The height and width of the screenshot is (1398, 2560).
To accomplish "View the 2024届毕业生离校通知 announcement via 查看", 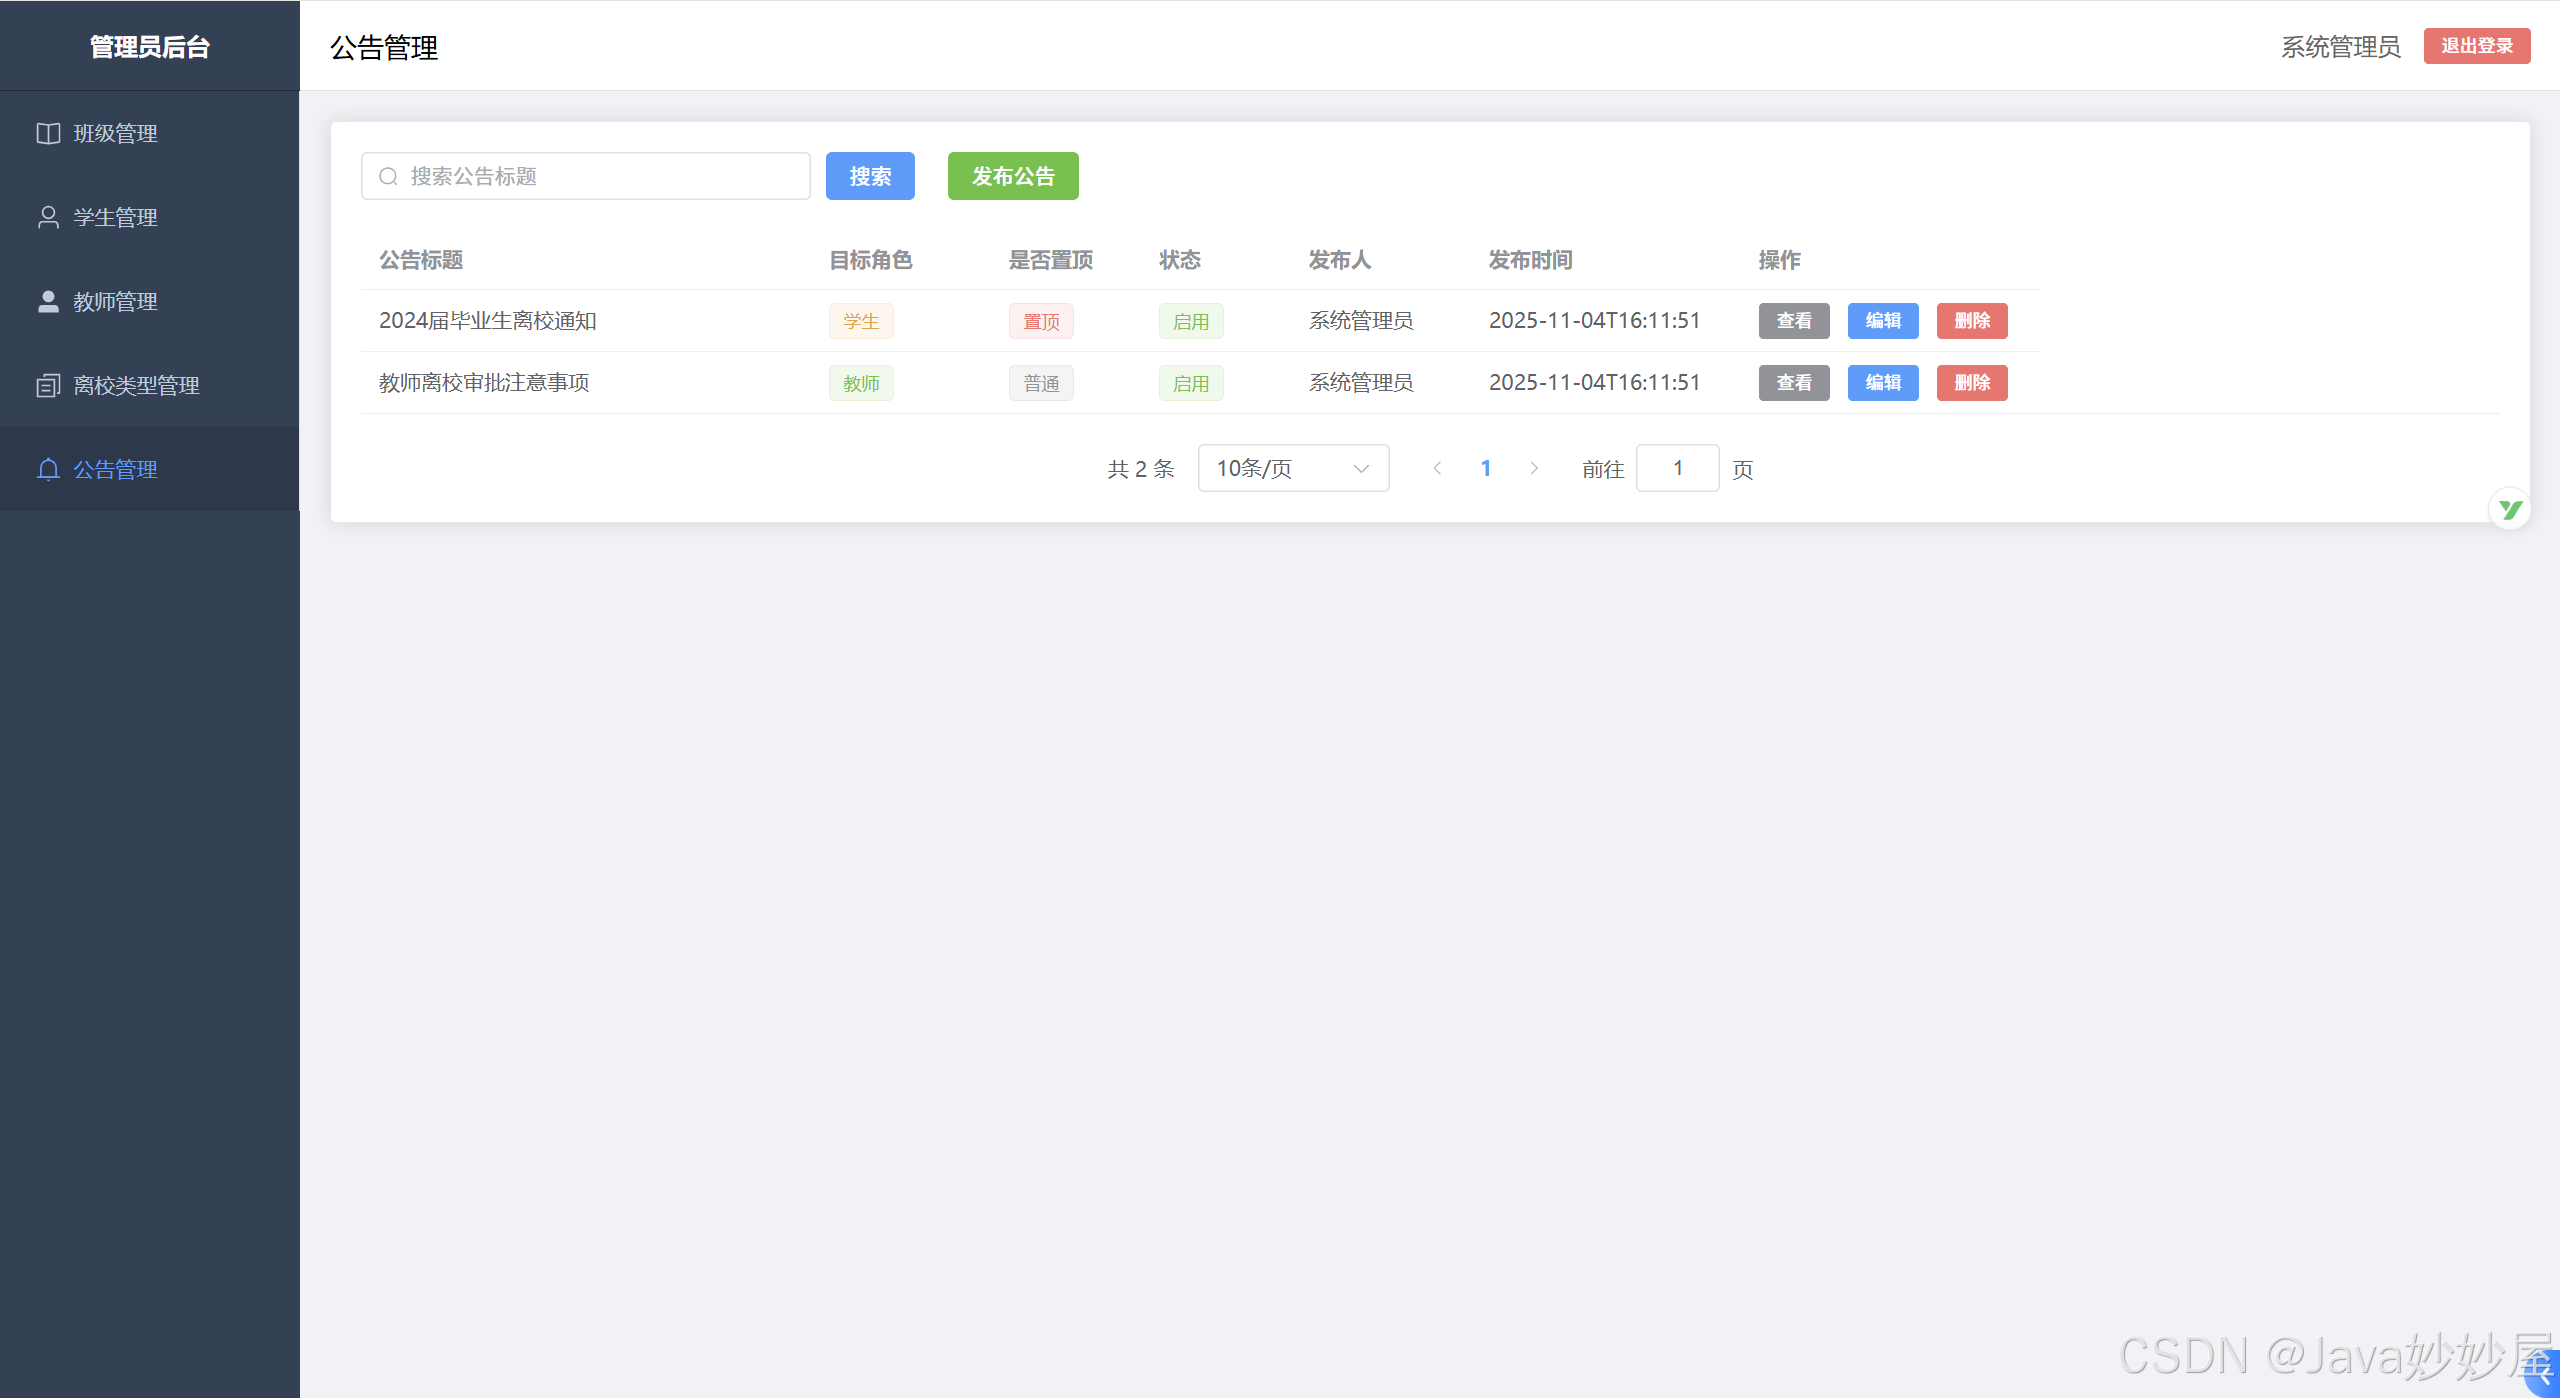I will 1794,321.
